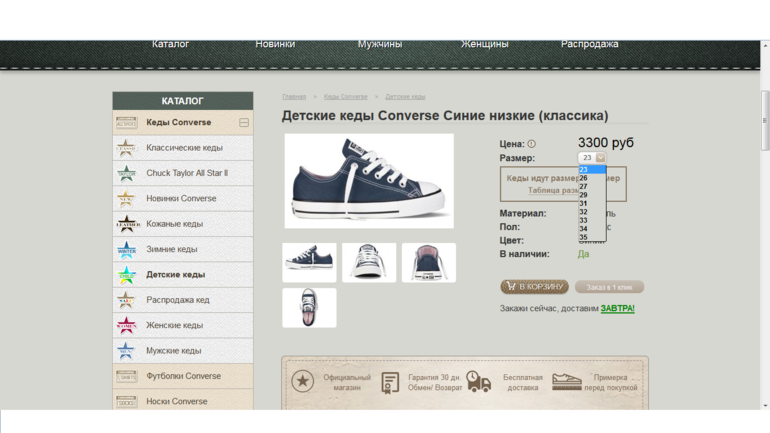Click the info icon next to Цена
Image resolution: width=770 pixels, height=433 pixels.
(x=531, y=144)
